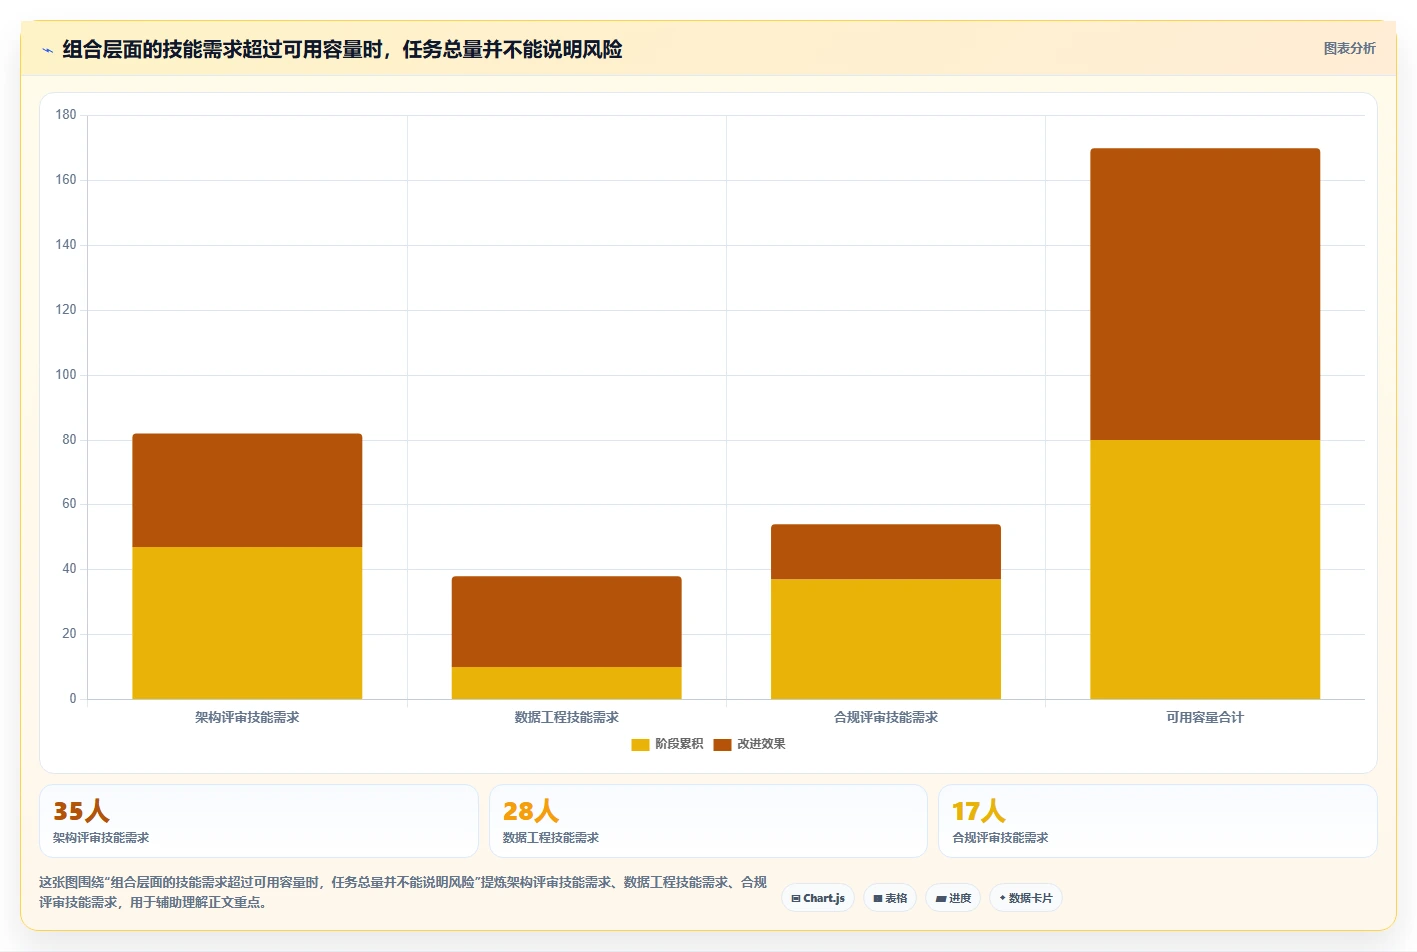Click the lightning icon beside the title

click(47, 50)
